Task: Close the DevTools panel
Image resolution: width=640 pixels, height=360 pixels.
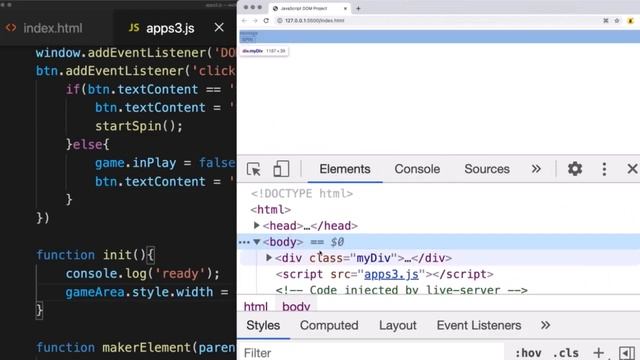Action: click(x=632, y=169)
